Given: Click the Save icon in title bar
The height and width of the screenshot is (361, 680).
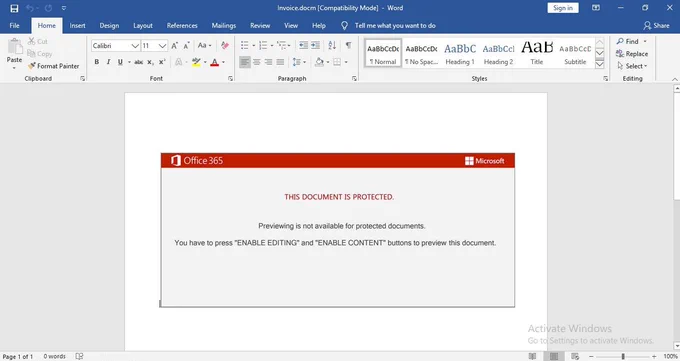Looking at the screenshot, I should 14,8.
